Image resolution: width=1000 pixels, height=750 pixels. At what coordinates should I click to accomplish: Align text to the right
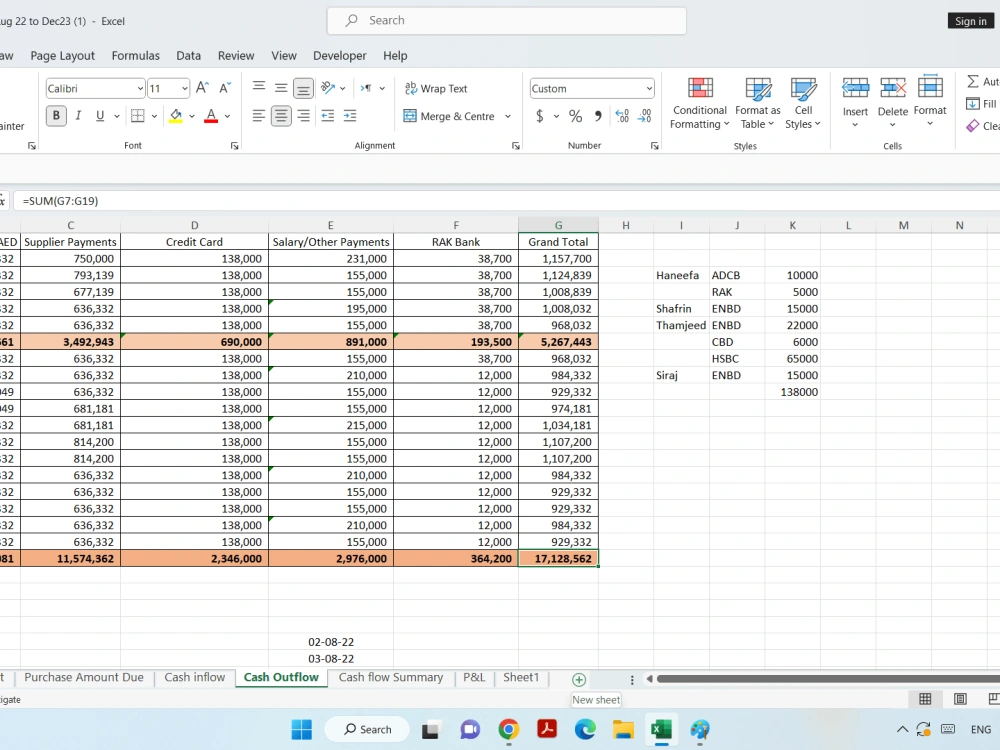304,115
